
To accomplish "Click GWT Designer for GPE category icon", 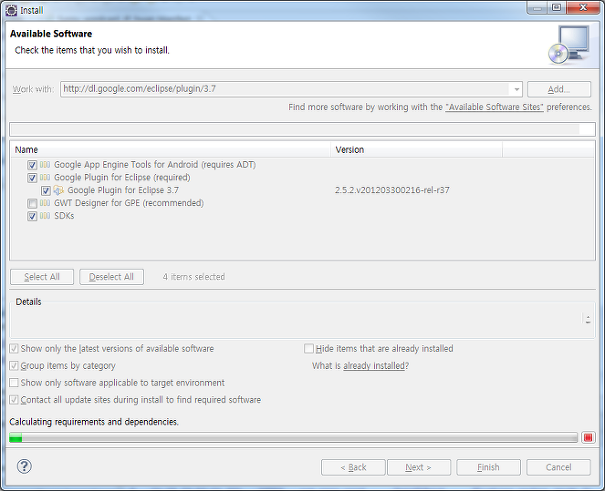I will tap(45, 203).
